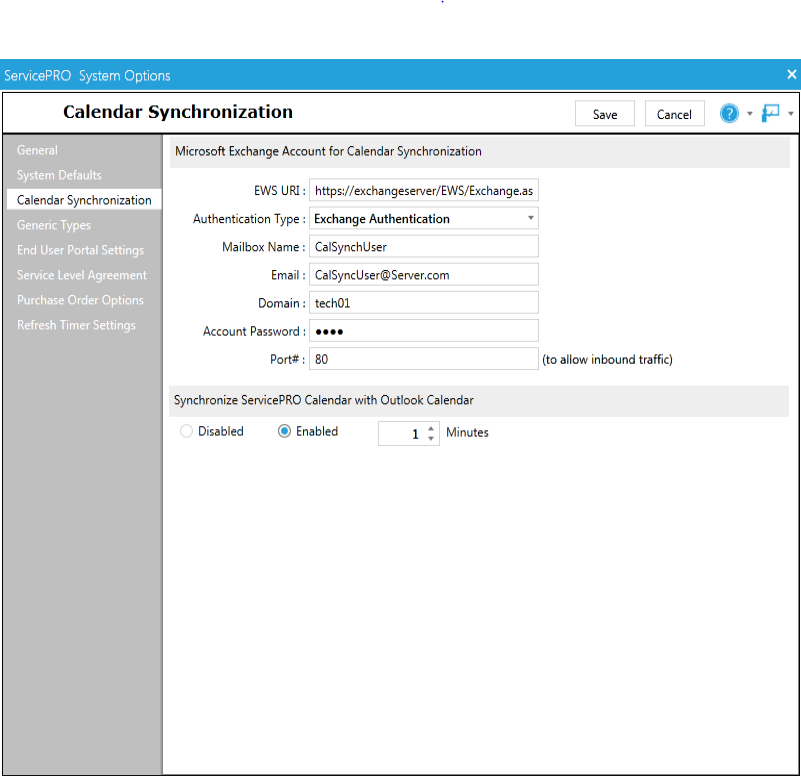801x776 pixels.
Task: Cancel changes to calendar settings
Action: click(674, 113)
